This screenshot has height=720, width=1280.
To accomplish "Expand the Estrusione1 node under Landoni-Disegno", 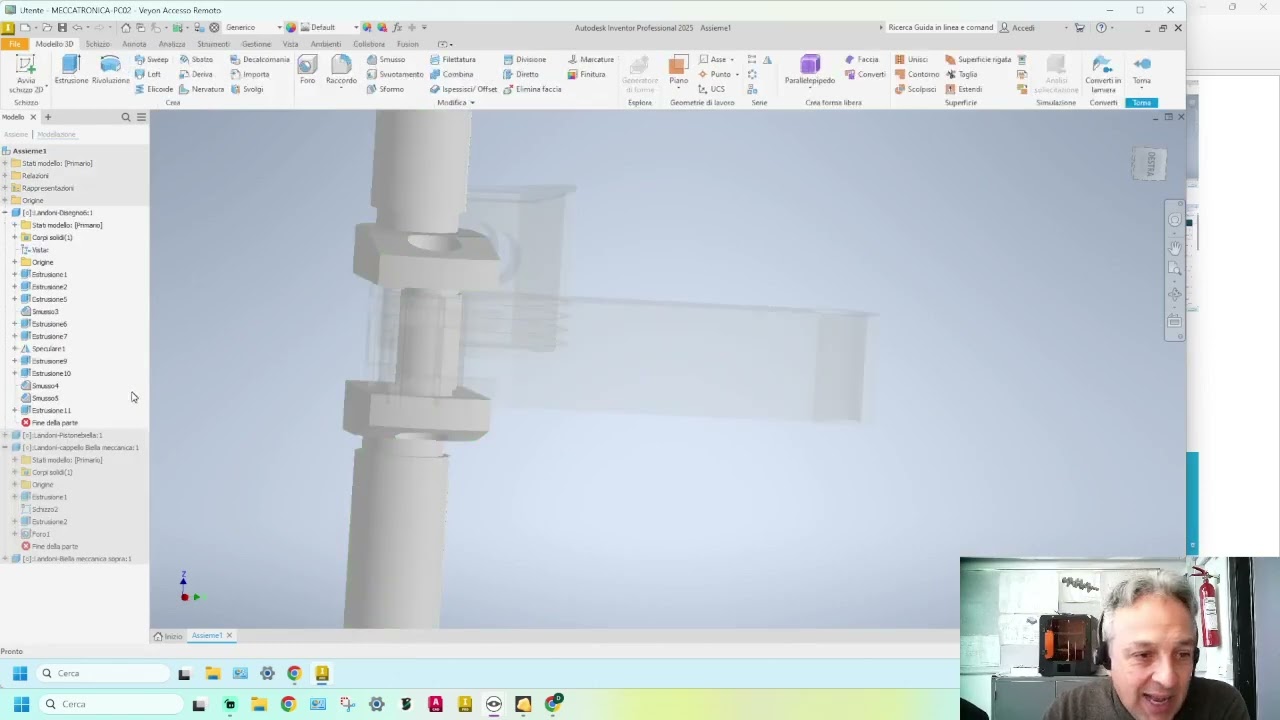I will pyautogui.click(x=14, y=274).
